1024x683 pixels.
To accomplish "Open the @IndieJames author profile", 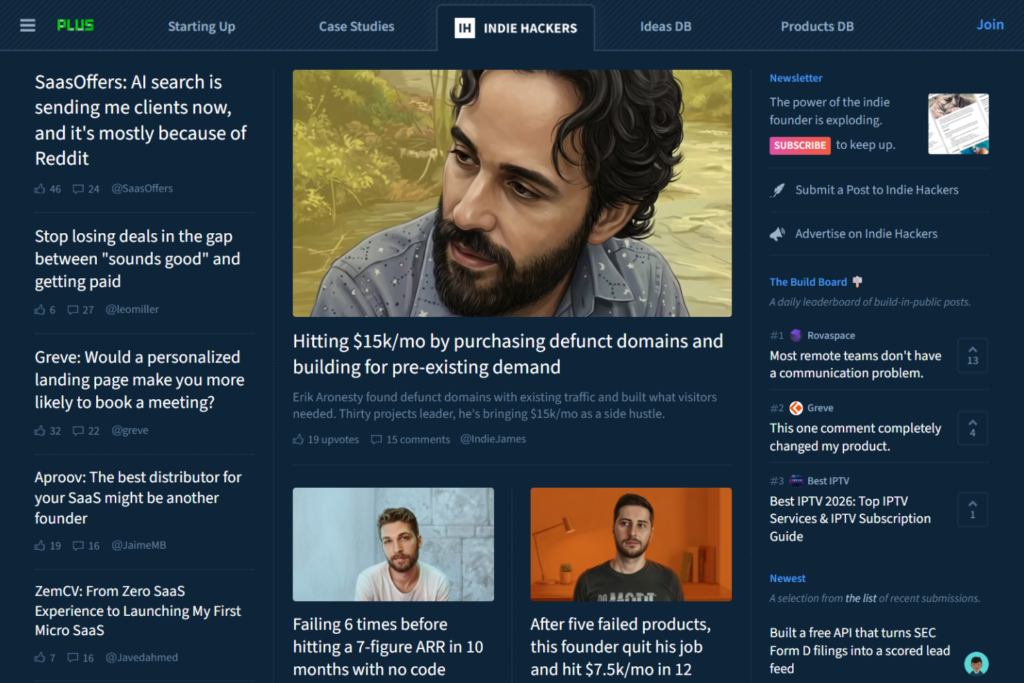I will click(493, 439).
